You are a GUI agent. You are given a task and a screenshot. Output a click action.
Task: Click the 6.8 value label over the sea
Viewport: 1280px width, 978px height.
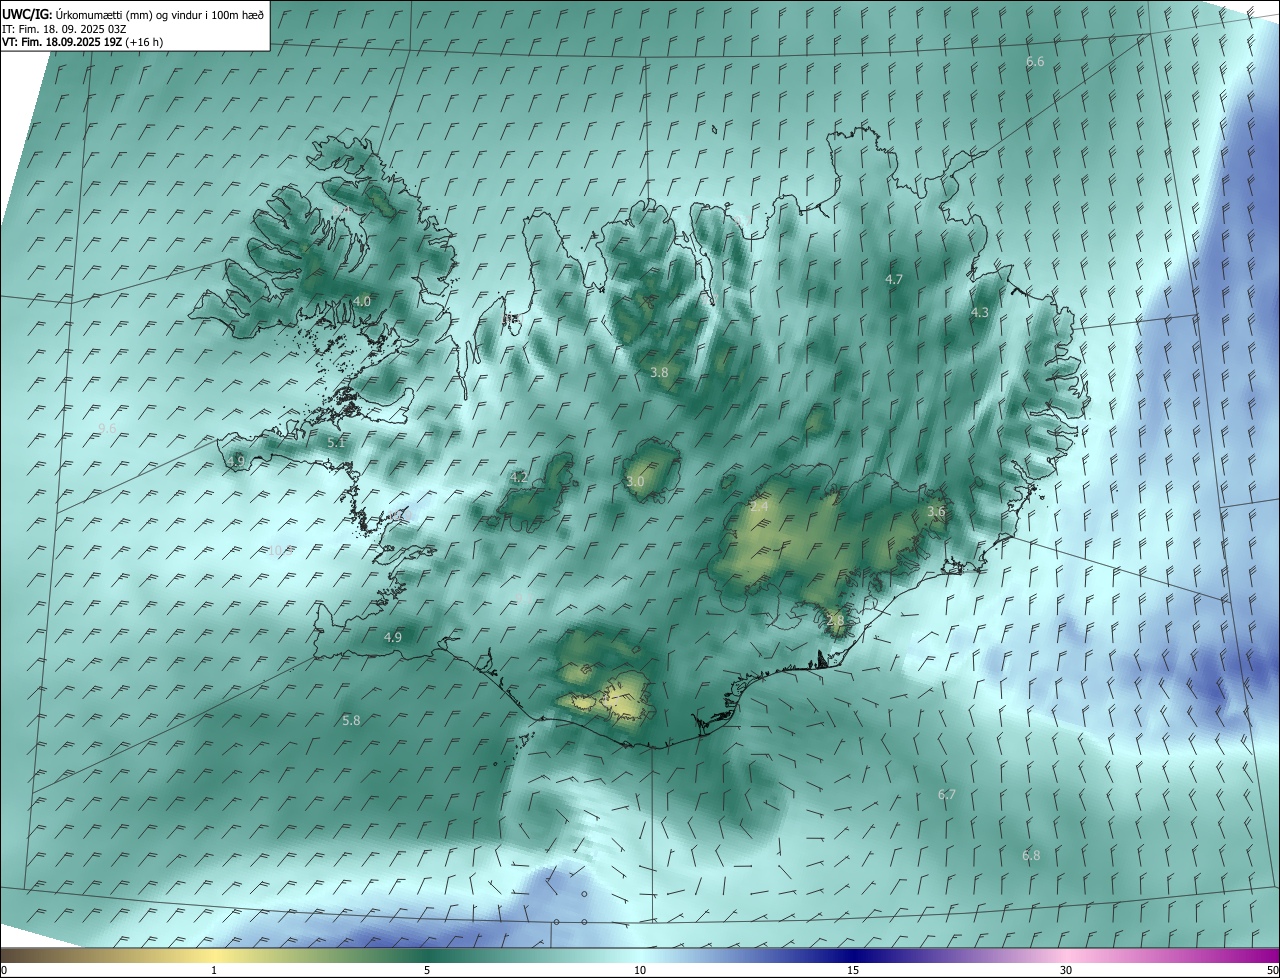click(x=1031, y=856)
